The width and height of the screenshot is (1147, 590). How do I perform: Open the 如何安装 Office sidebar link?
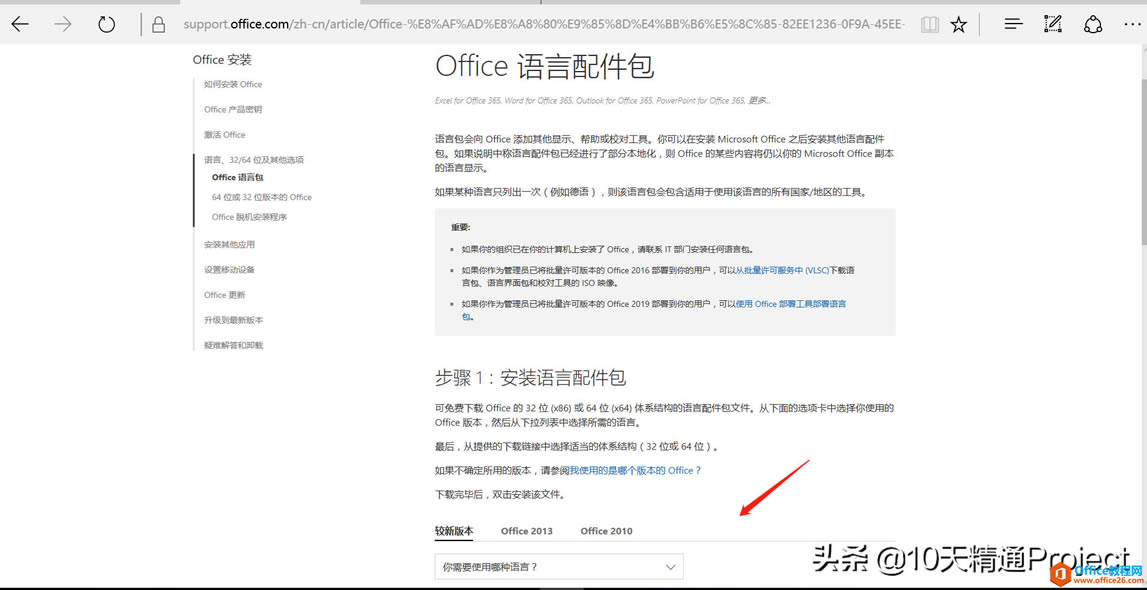233,84
